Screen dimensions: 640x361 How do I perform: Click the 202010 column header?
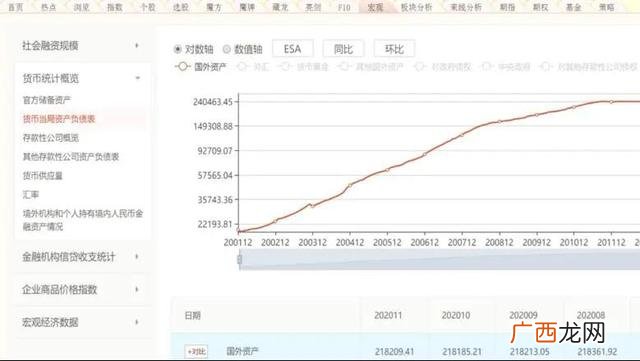point(456,315)
